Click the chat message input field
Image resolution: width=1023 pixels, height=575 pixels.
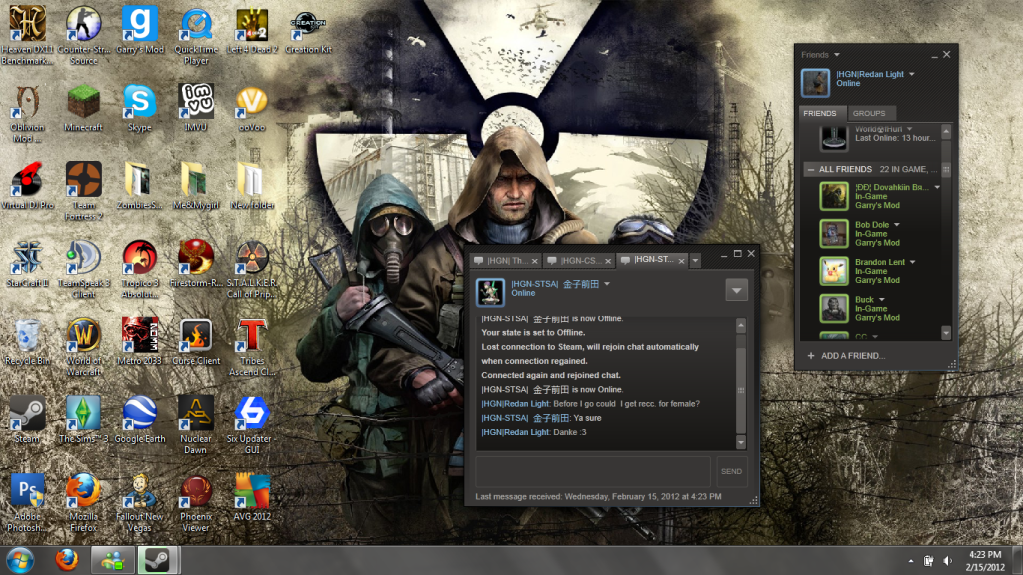[592, 471]
